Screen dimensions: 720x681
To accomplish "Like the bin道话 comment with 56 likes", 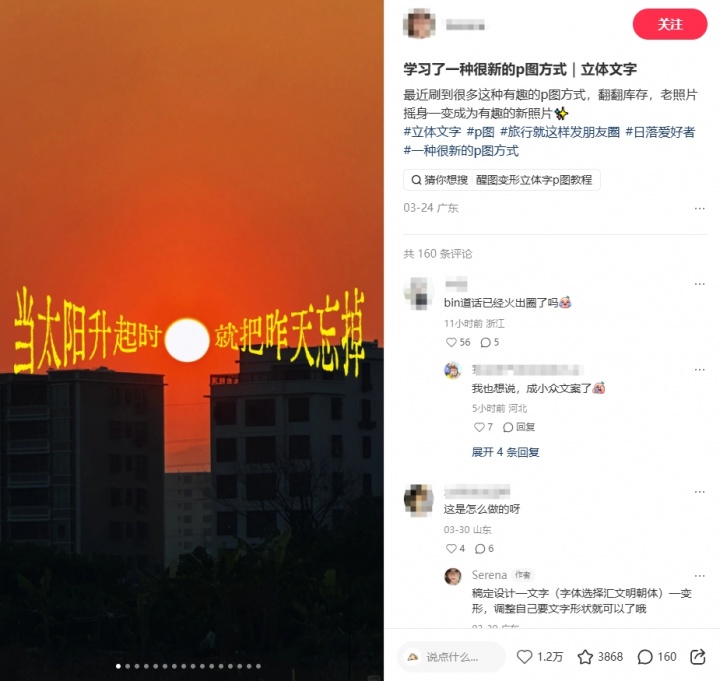I will (451, 342).
